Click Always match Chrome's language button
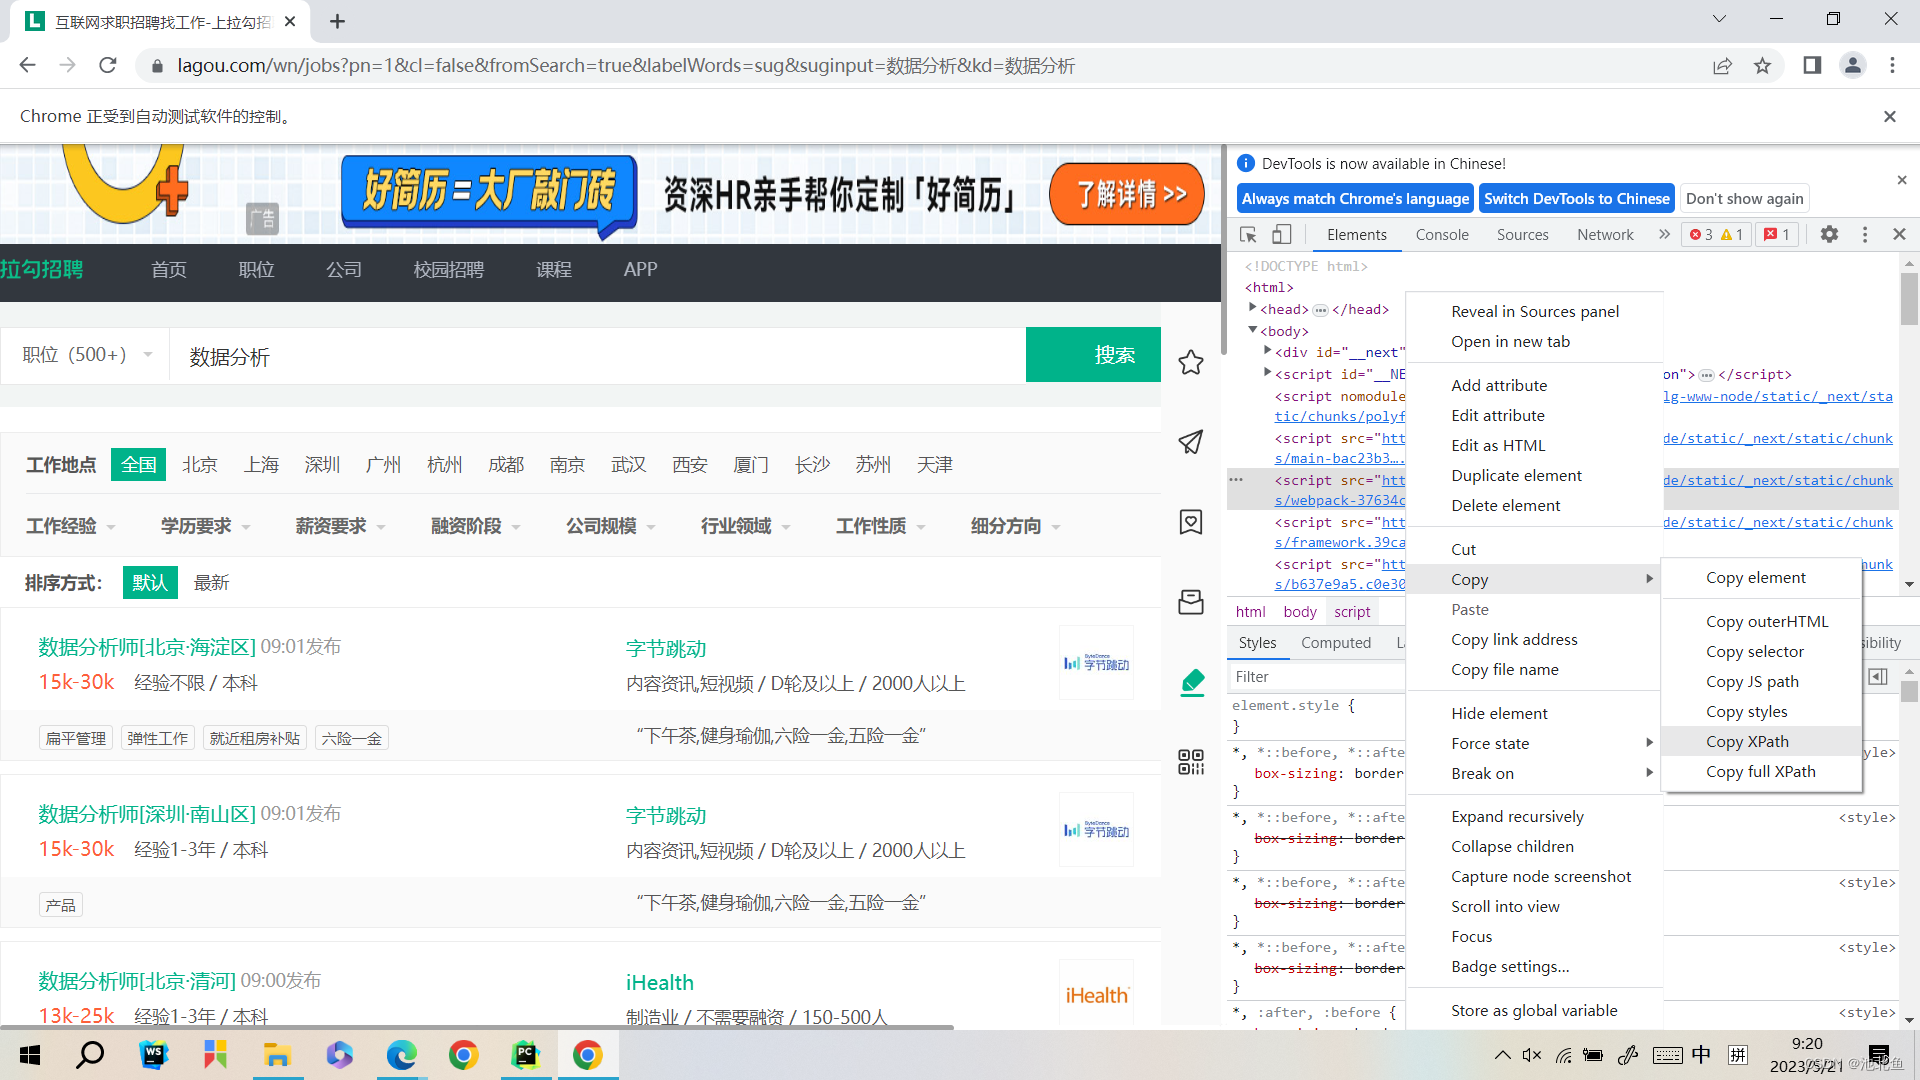 pyautogui.click(x=1354, y=198)
